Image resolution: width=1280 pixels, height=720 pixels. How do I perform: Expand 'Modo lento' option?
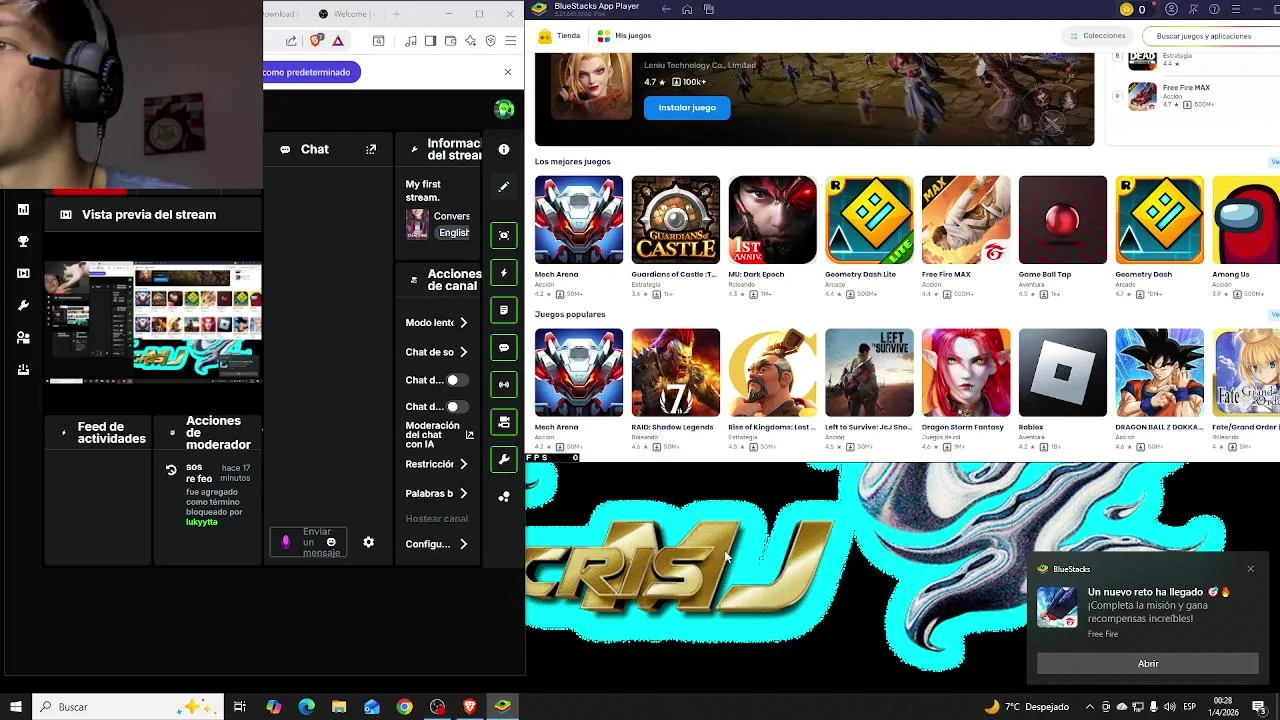point(437,323)
